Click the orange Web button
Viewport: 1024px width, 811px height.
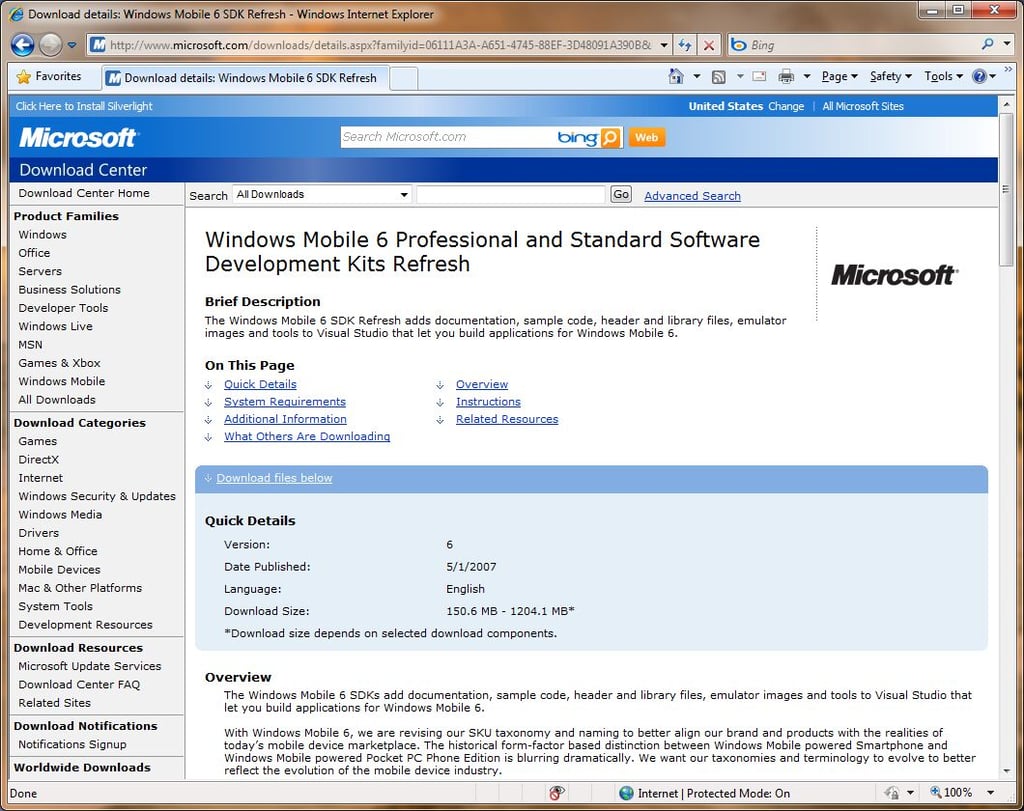[647, 137]
